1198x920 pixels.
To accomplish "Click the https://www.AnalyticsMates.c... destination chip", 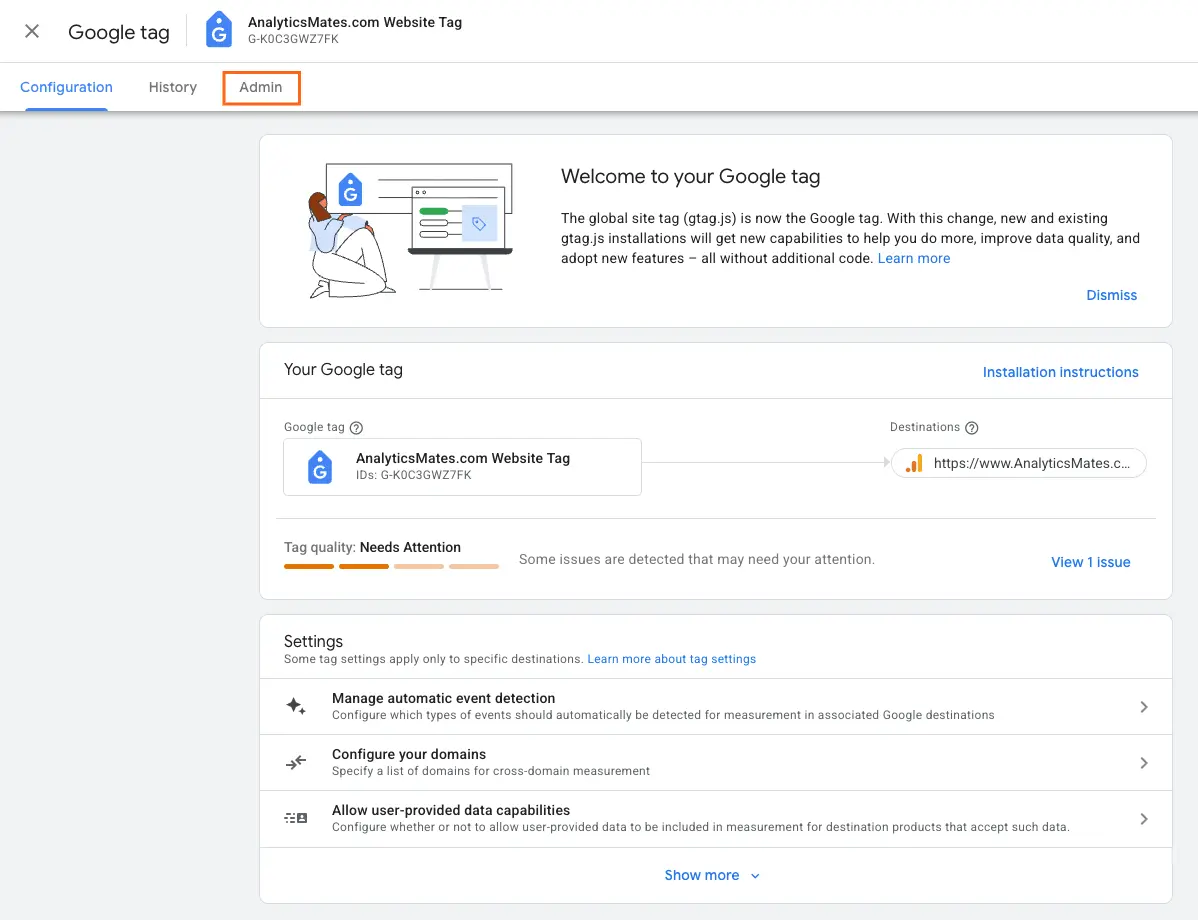I will 1018,463.
